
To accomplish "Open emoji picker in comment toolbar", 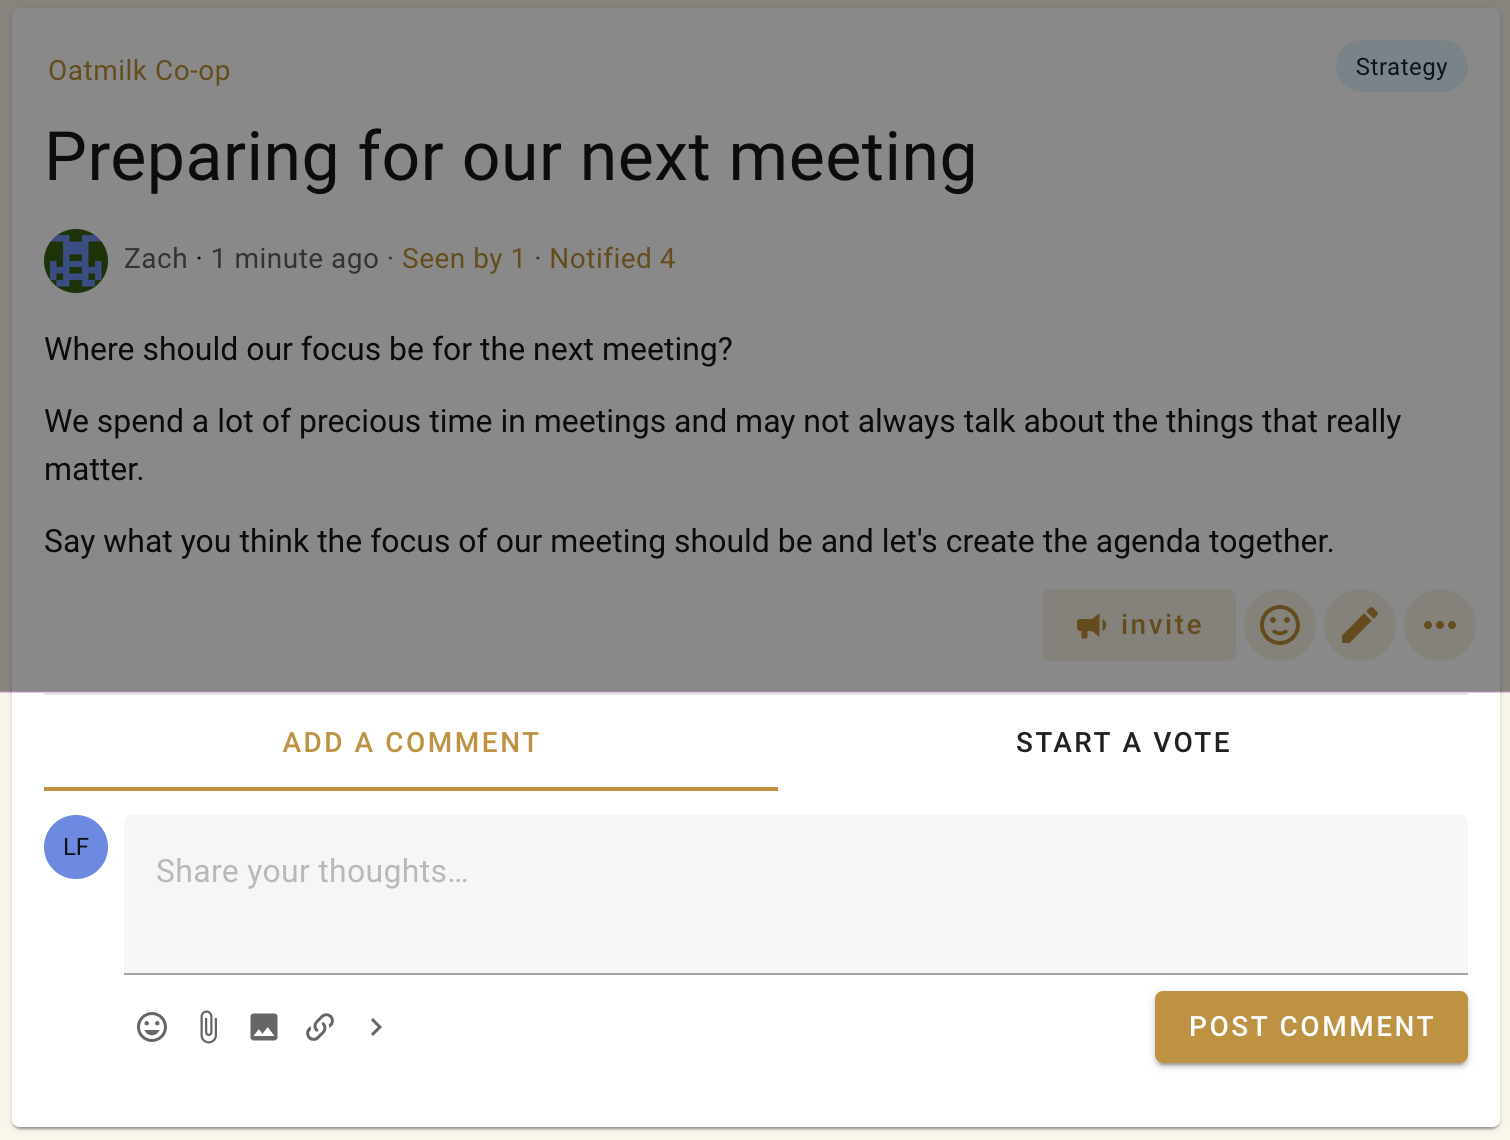I will point(152,1027).
